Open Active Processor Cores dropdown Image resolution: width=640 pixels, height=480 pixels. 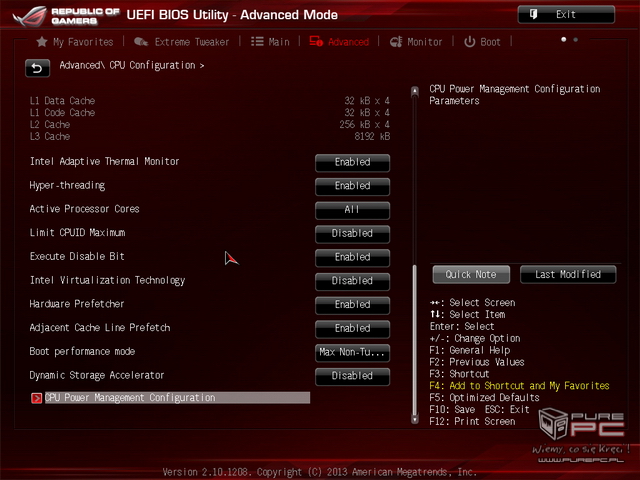click(352, 210)
